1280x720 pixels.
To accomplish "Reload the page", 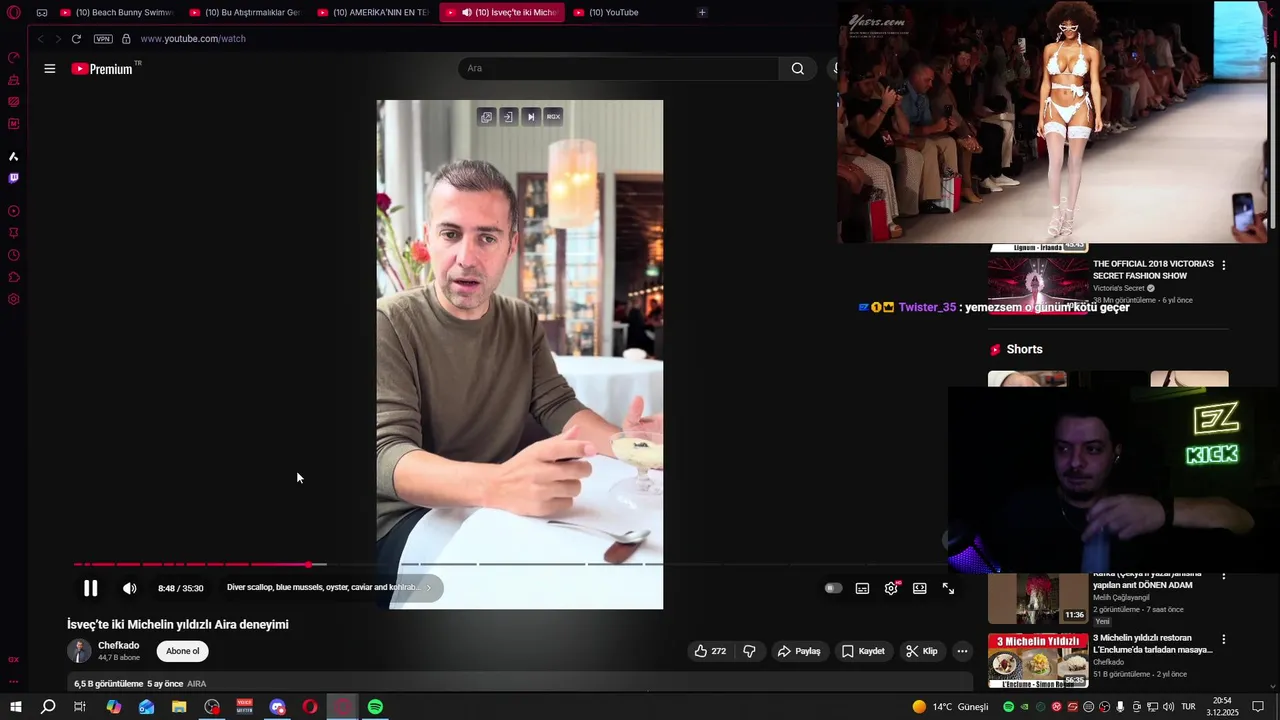I will (x=76, y=39).
